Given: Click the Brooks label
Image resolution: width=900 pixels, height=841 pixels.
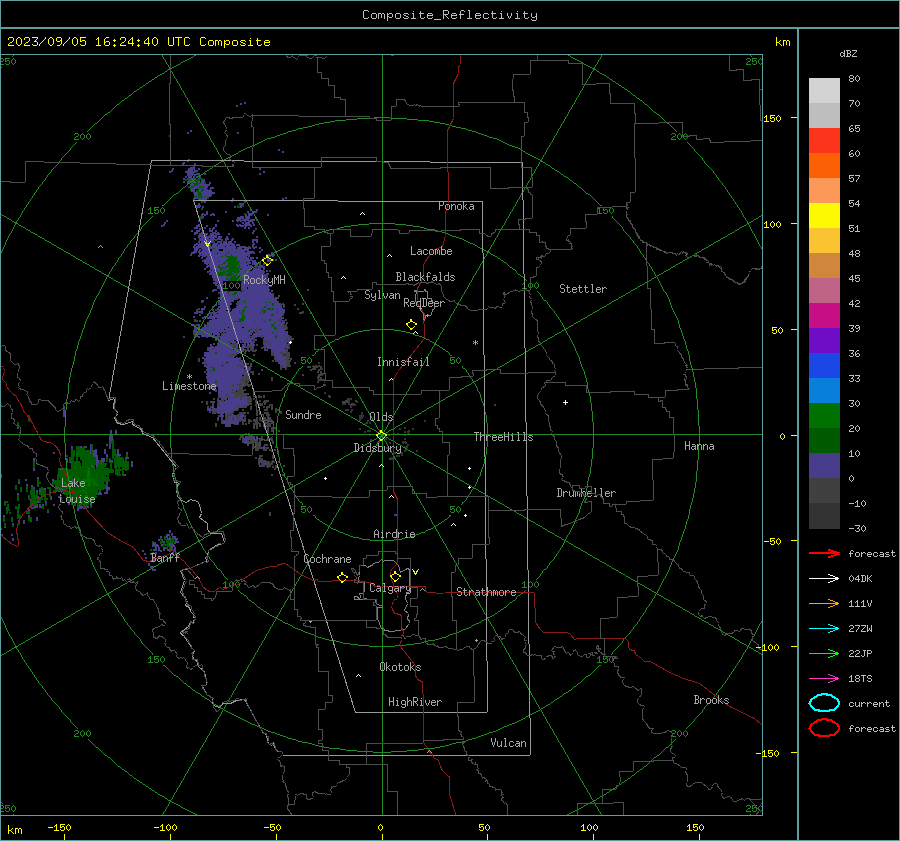Looking at the screenshot, I should [x=711, y=700].
